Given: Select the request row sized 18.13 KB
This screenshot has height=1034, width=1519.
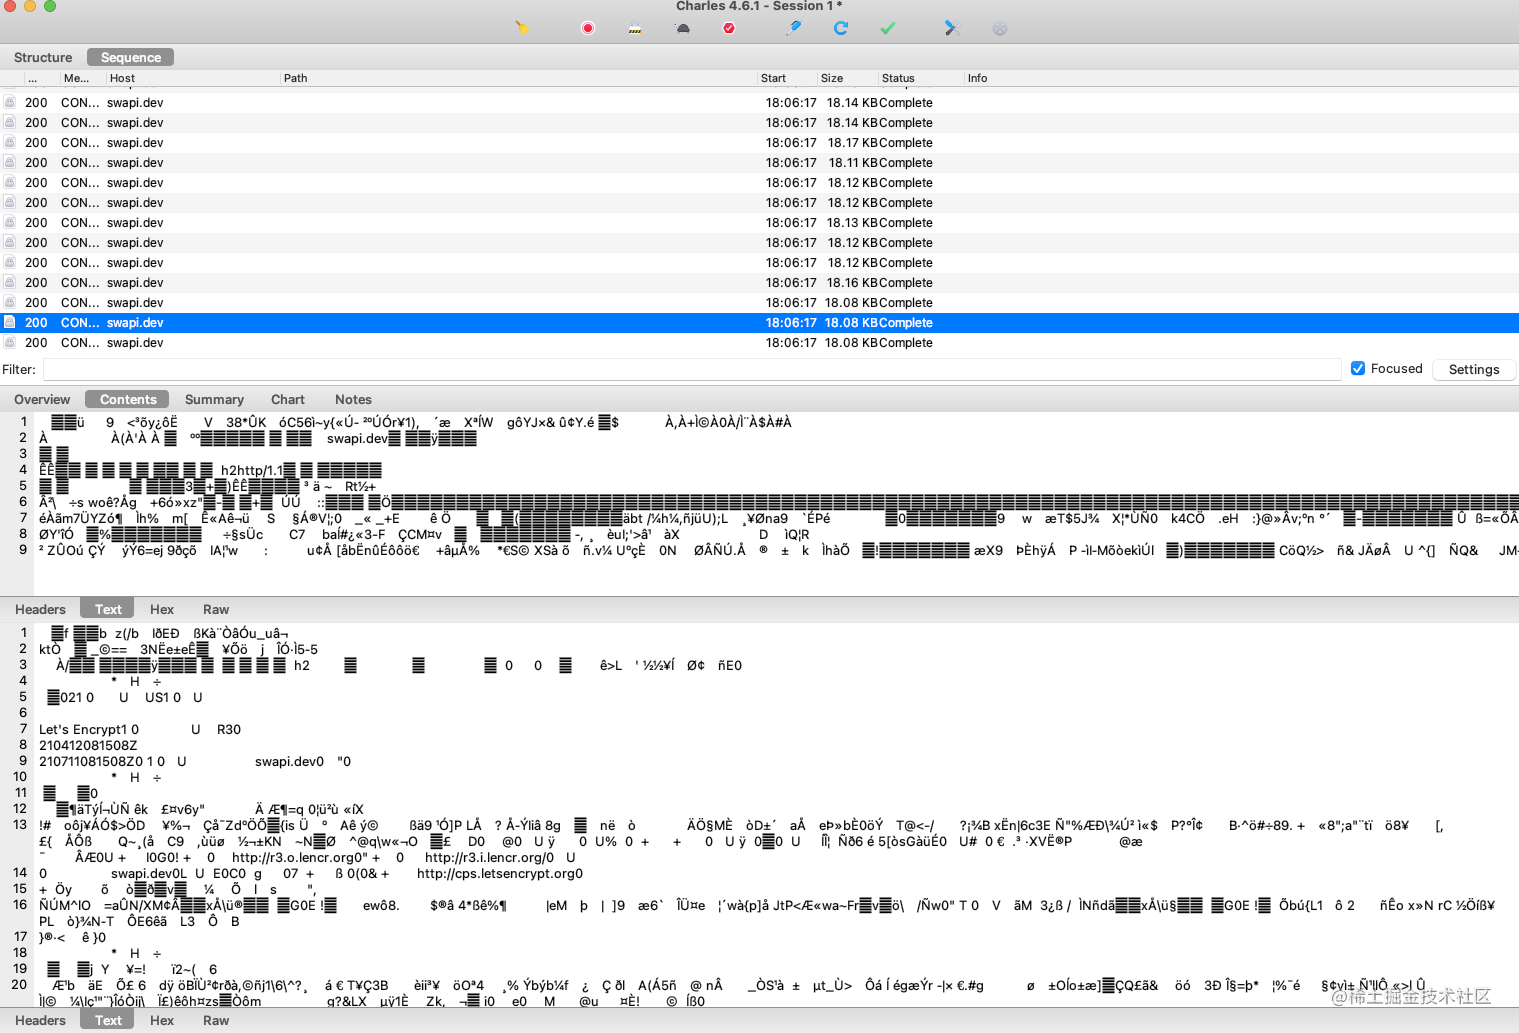Looking at the screenshot, I should [x=759, y=222].
